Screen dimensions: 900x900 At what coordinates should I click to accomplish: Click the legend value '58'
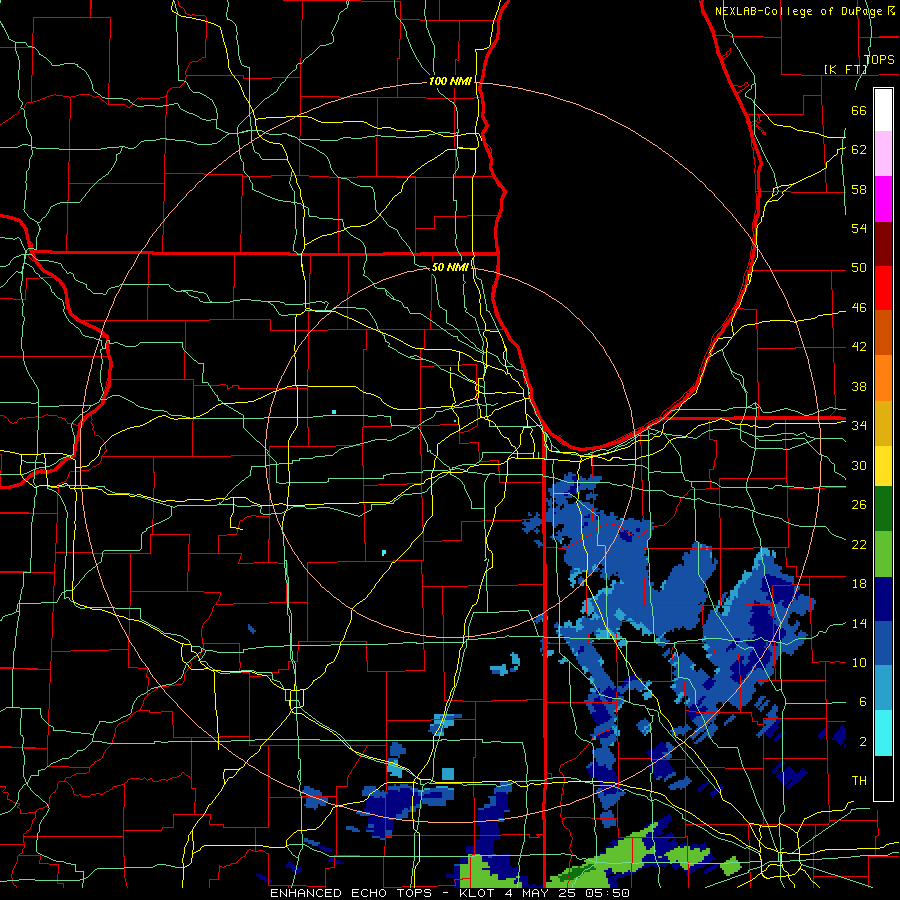pyautogui.click(x=859, y=189)
